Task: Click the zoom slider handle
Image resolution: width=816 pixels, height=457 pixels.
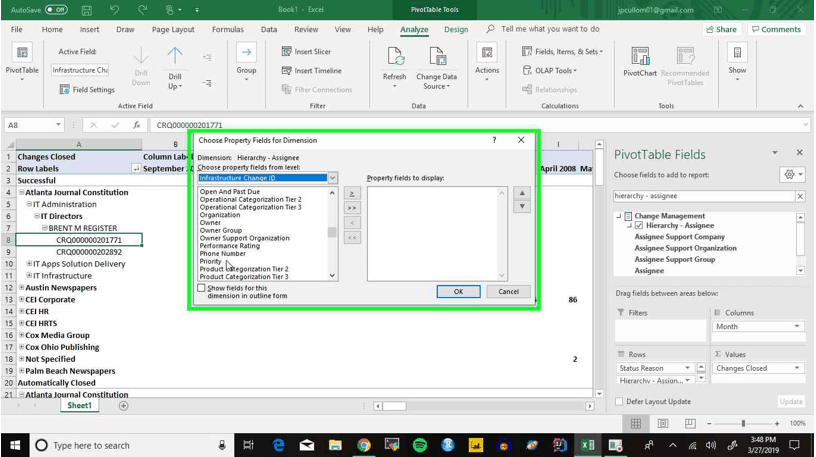Action: click(743, 424)
